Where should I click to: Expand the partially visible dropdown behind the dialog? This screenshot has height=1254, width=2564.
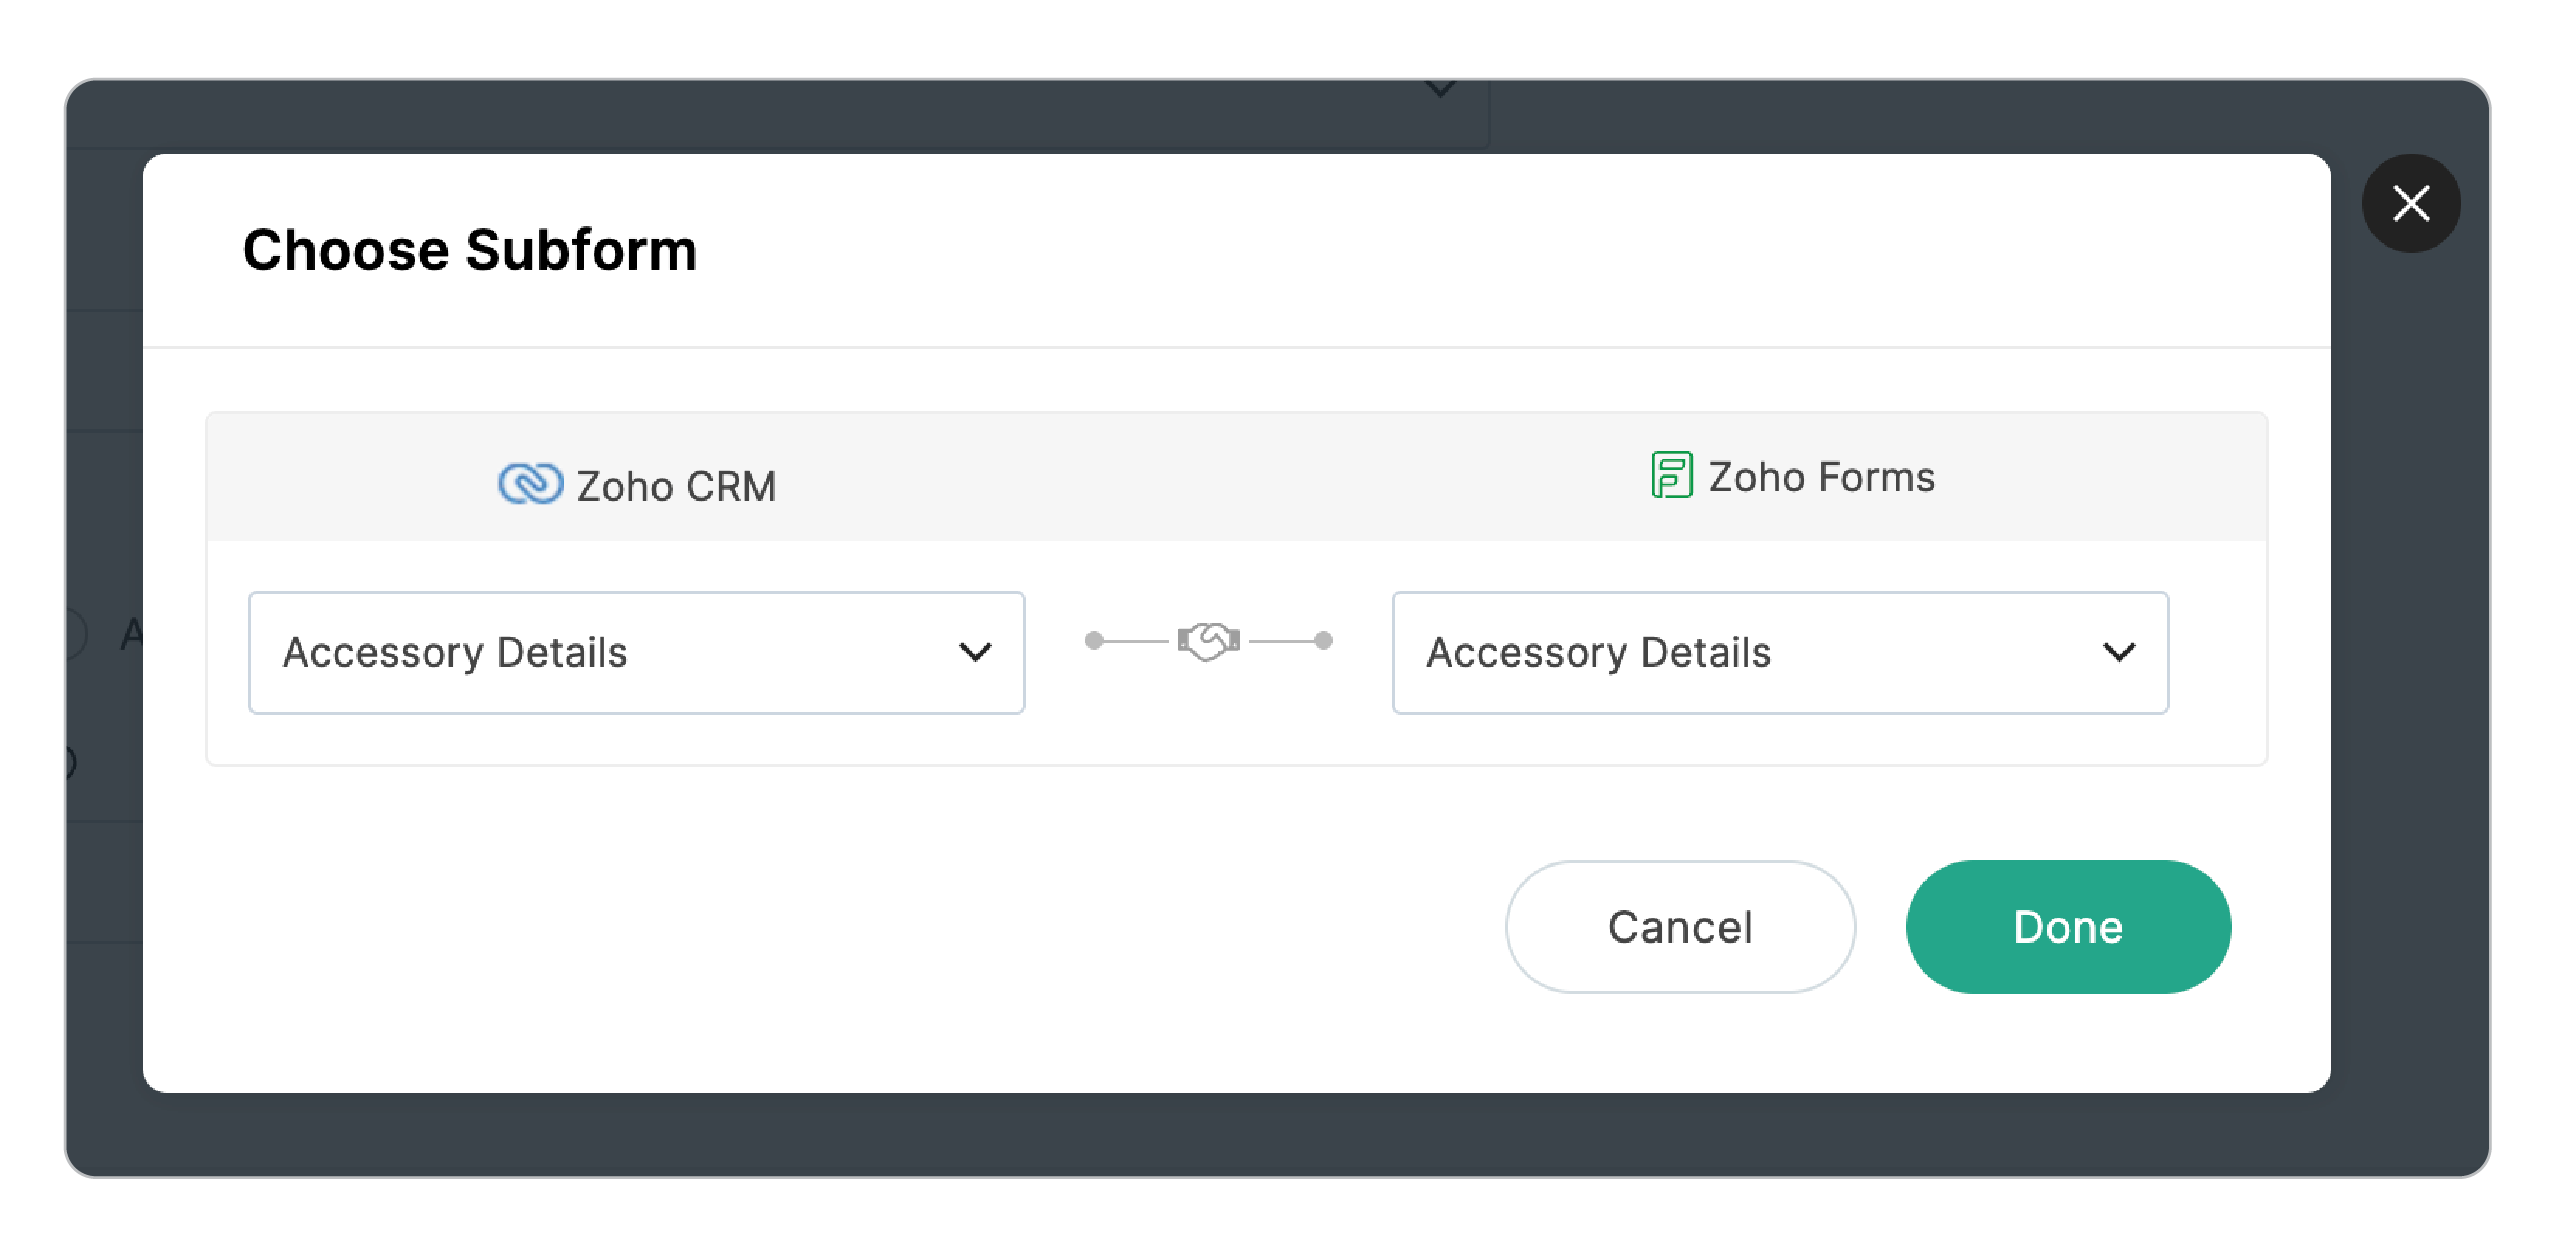click(1440, 90)
